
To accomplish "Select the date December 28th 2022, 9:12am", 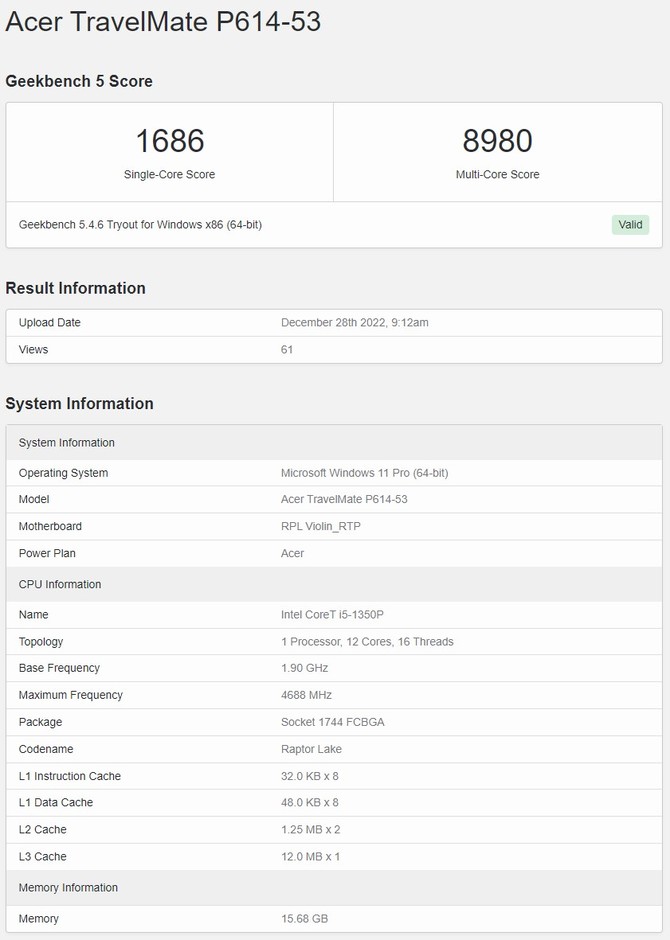I will coord(355,323).
